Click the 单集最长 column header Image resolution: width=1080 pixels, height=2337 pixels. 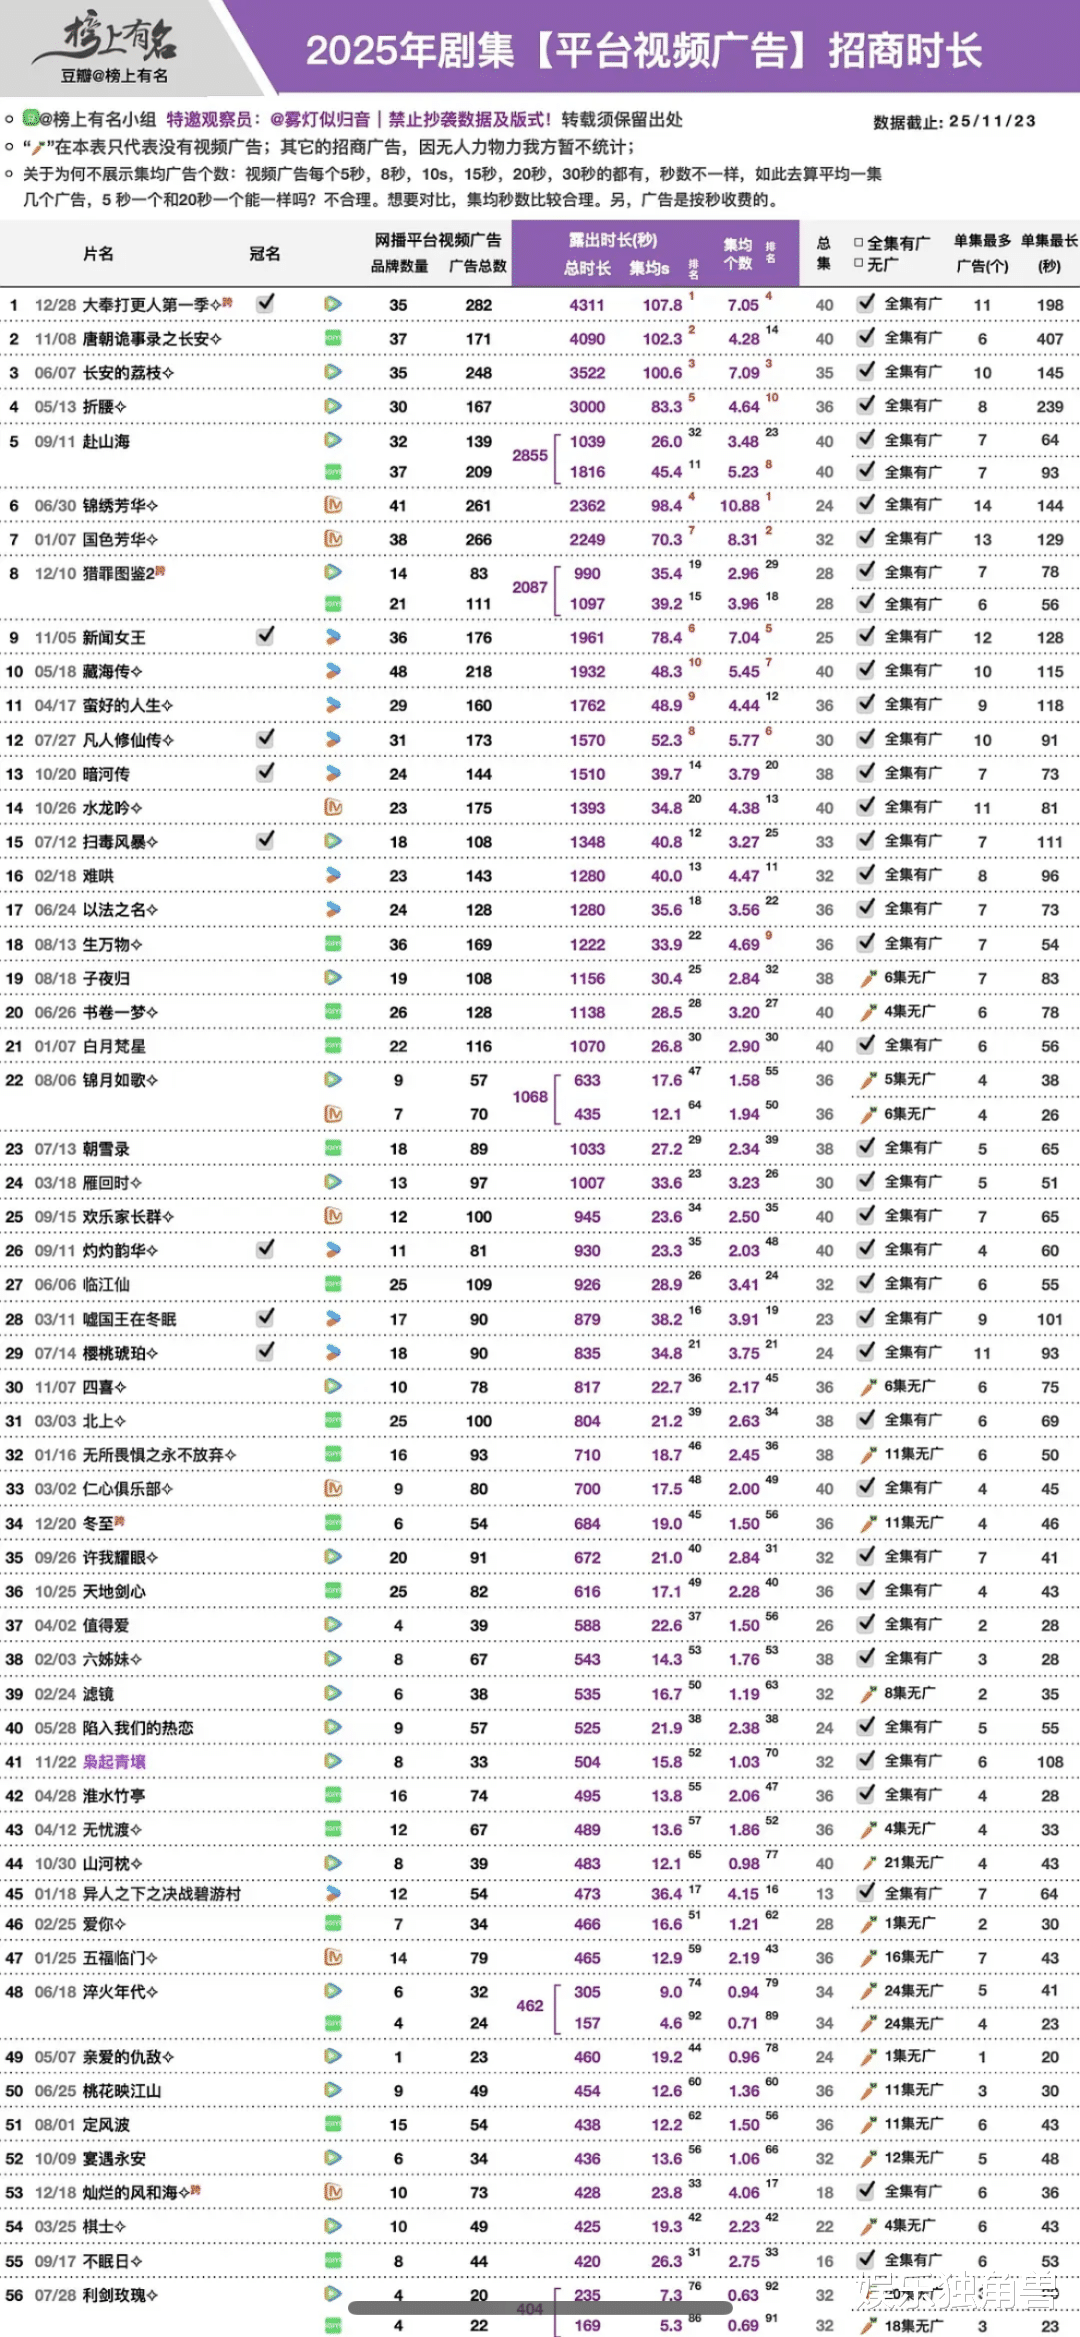click(x=1049, y=240)
